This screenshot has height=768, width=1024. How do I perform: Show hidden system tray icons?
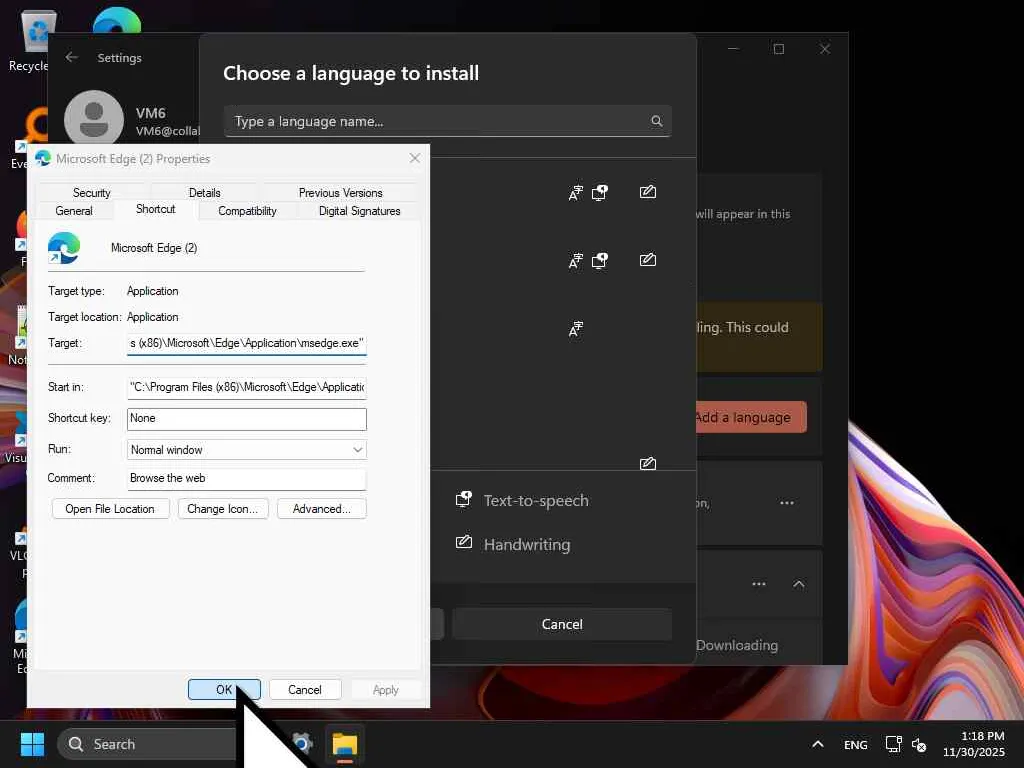818,744
